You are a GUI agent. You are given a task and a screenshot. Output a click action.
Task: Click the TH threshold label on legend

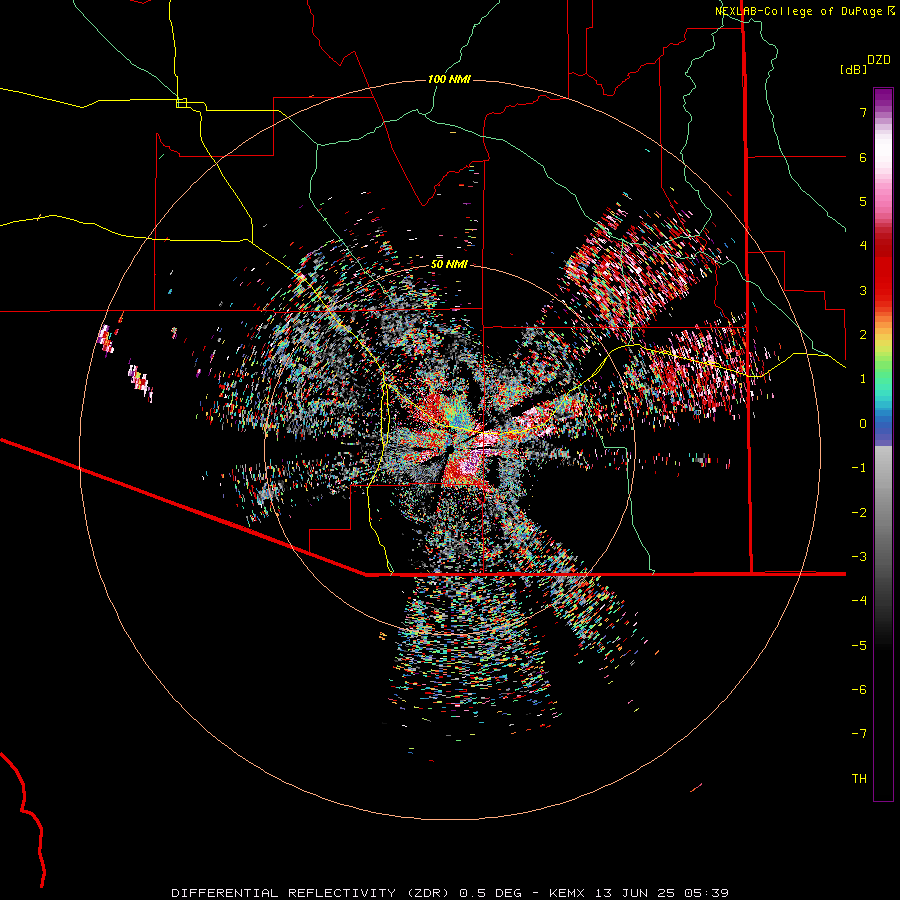click(859, 779)
